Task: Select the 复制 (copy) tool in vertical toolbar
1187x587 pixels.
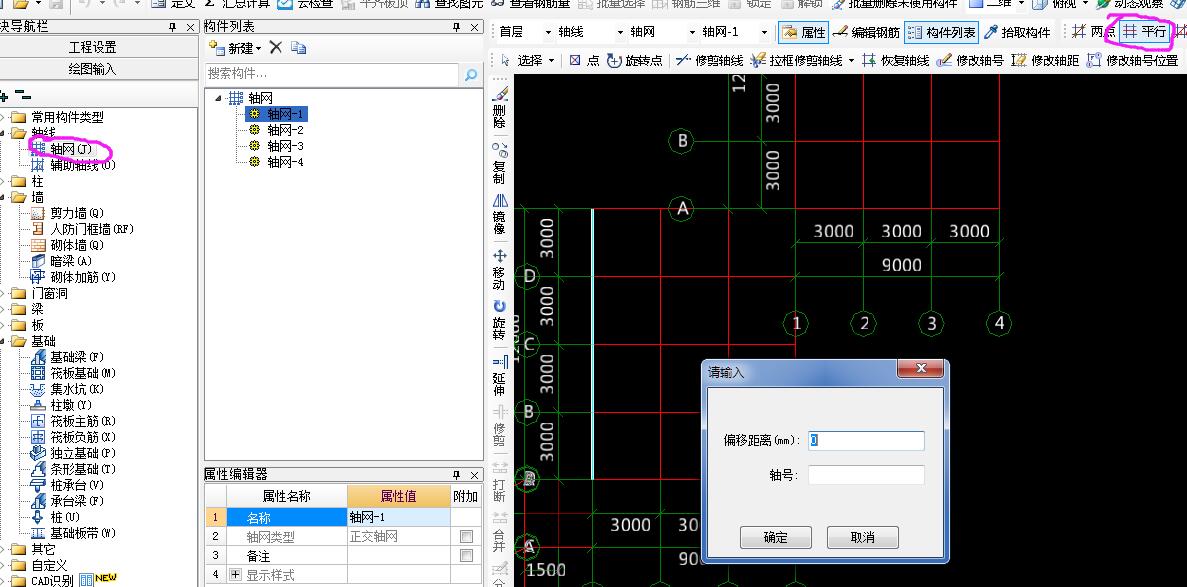Action: (x=500, y=162)
